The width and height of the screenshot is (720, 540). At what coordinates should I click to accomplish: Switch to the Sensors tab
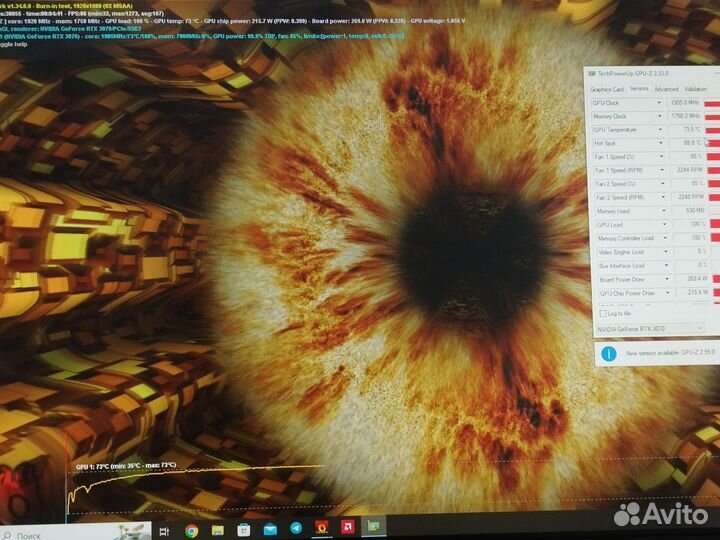click(x=639, y=89)
